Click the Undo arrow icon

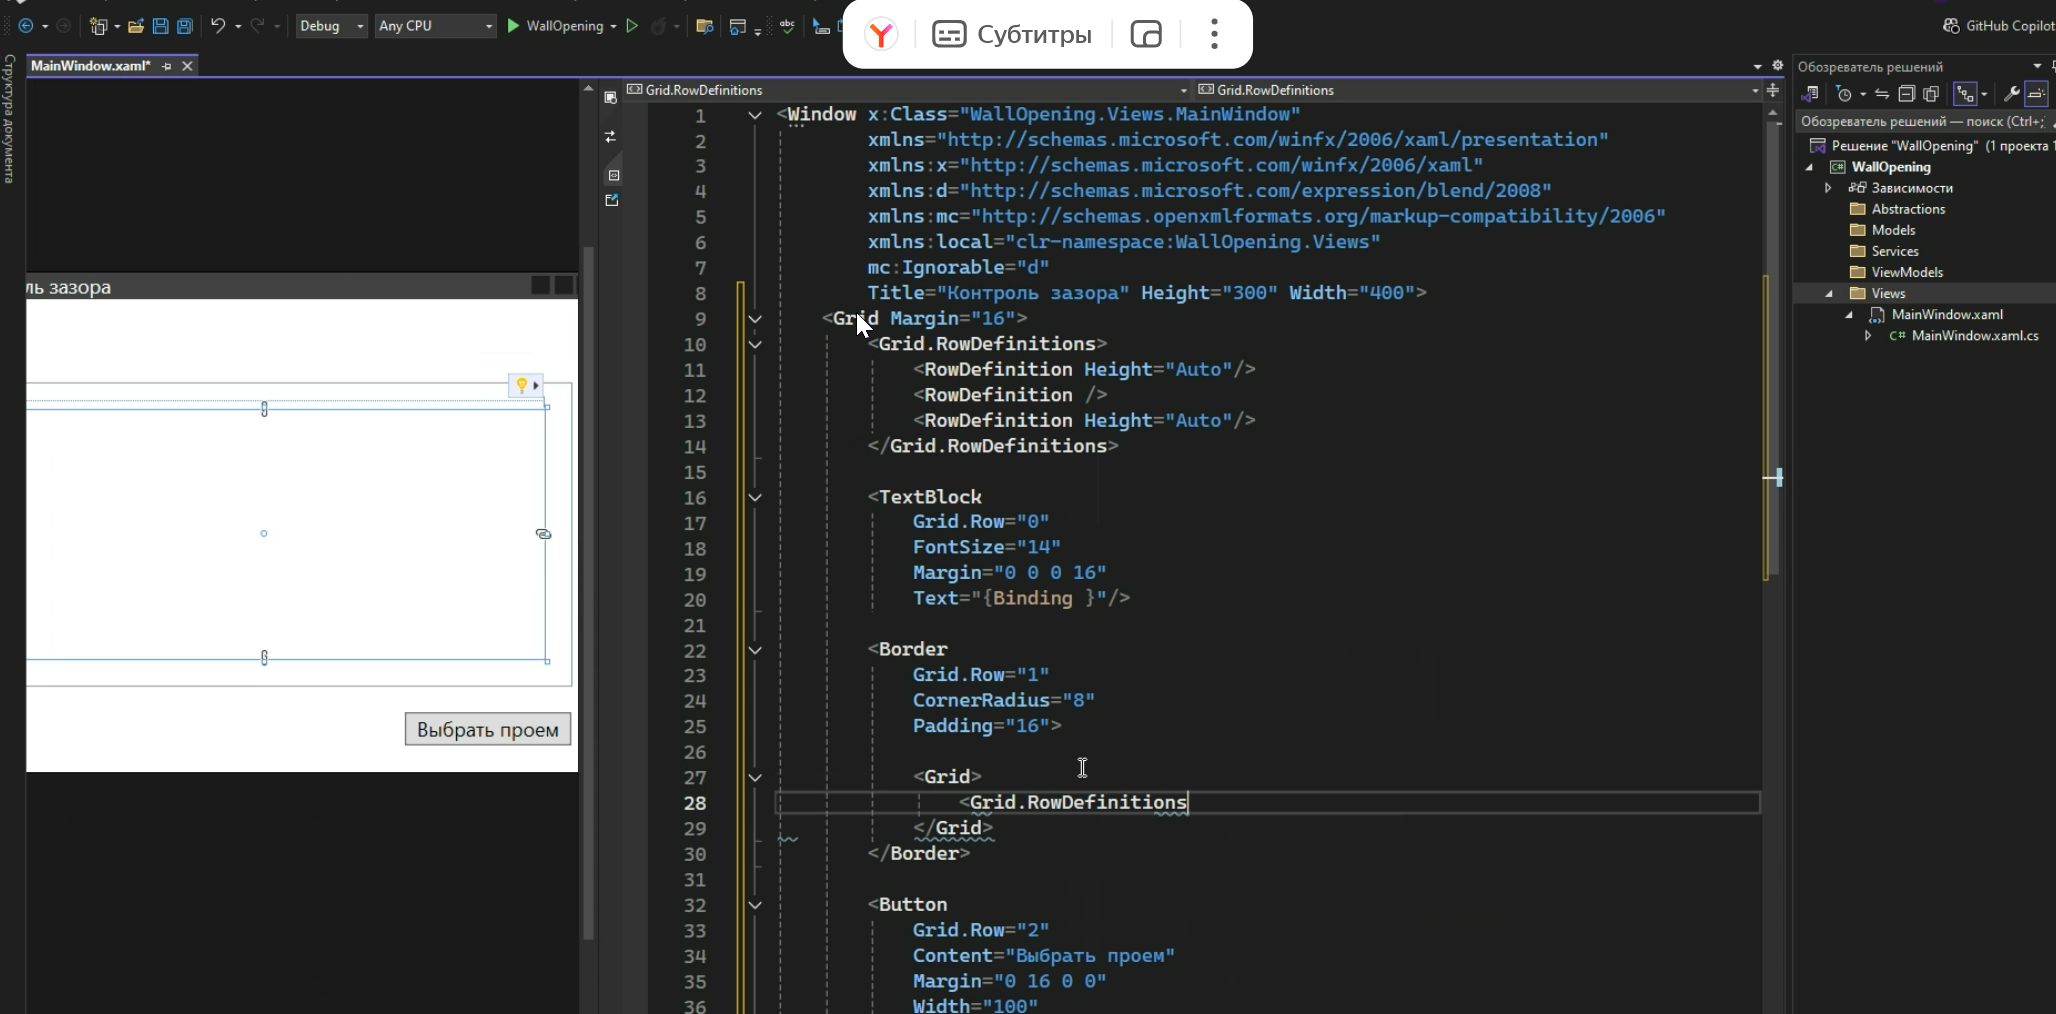point(218,26)
